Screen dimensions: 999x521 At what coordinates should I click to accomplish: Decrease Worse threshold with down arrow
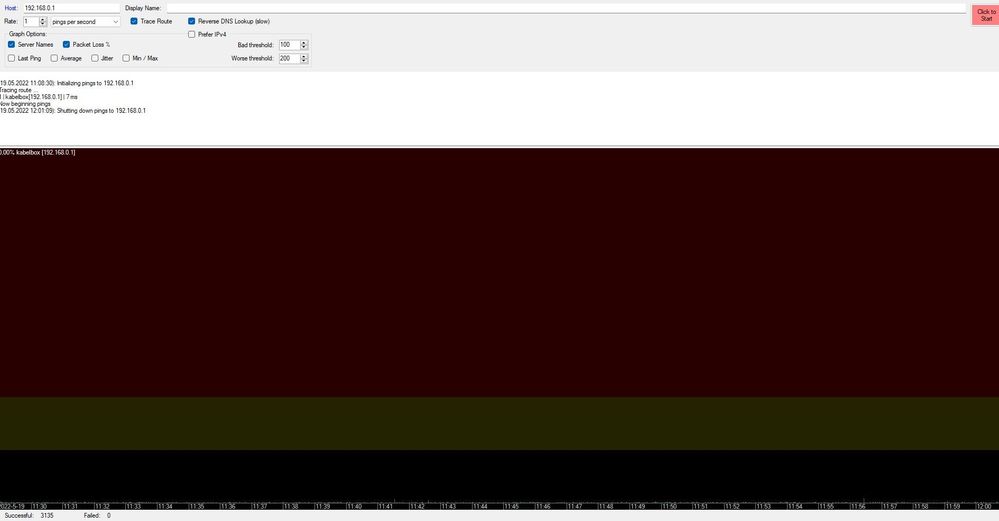click(x=304, y=61)
